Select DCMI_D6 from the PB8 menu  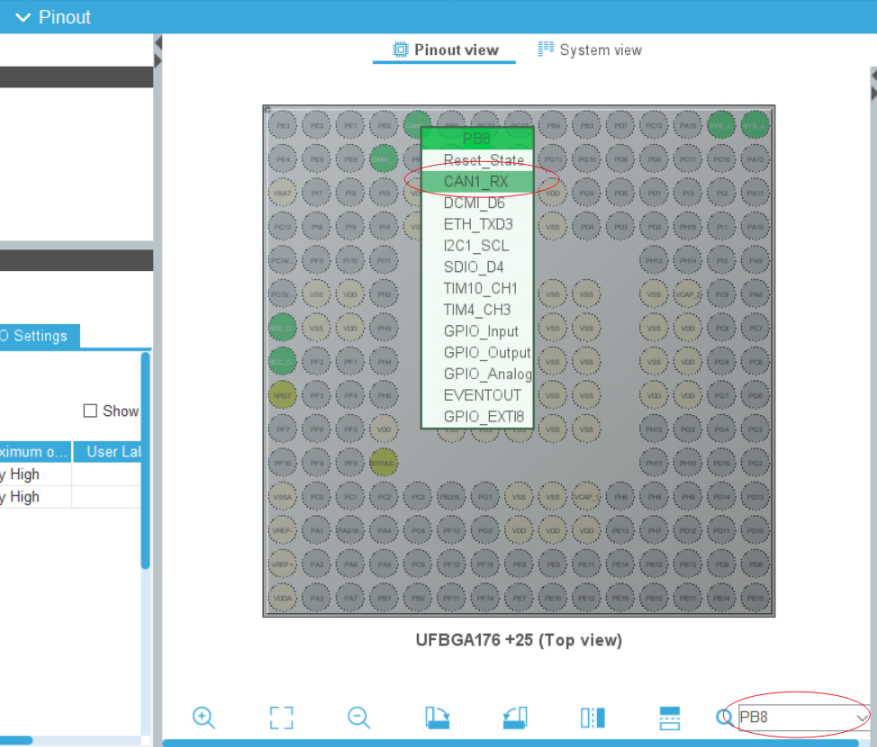478,203
